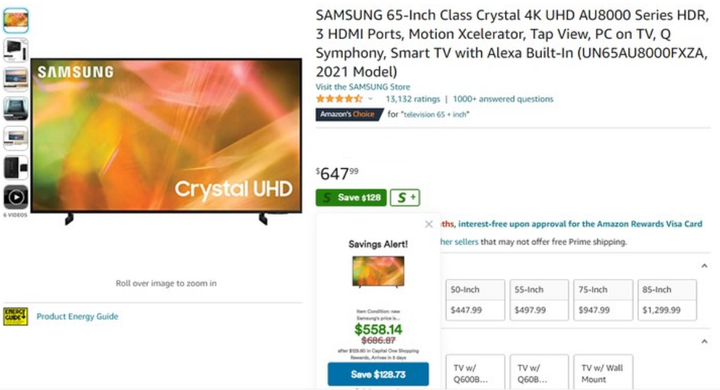The image size is (720, 390).
Task: Collapse the size options section chevron
Action: (x=704, y=266)
